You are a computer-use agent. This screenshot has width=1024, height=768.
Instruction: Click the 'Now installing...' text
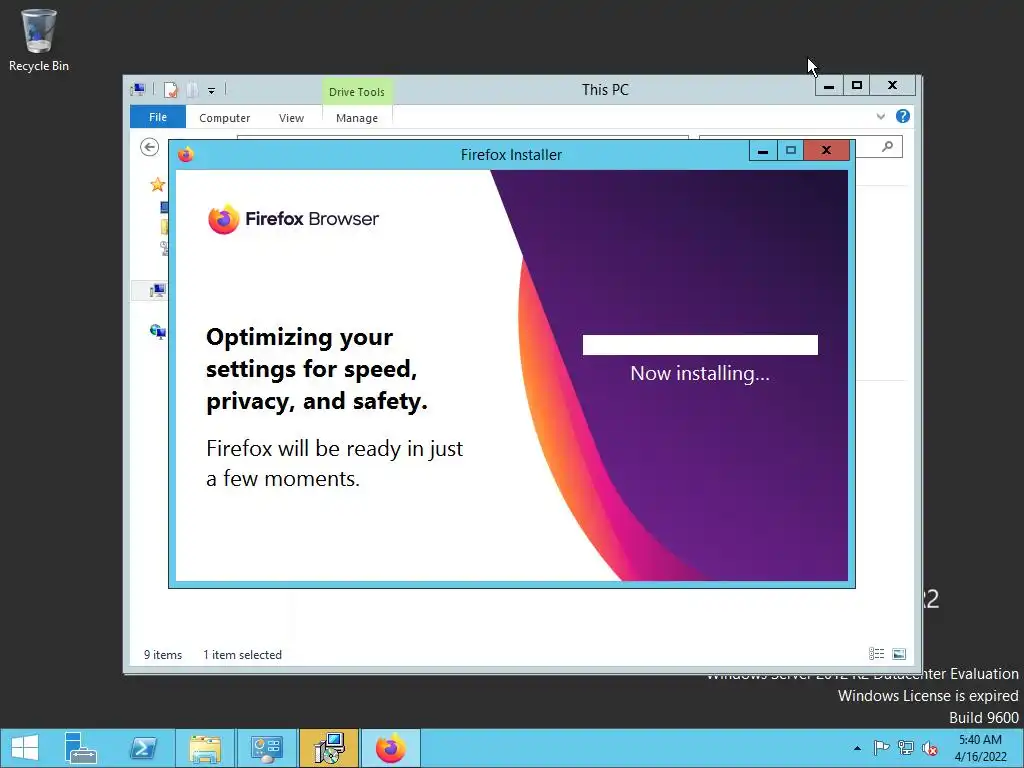700,374
